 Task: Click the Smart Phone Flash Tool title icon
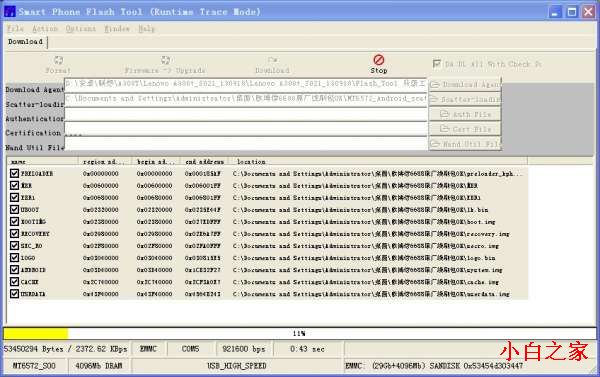pyautogui.click(x=10, y=11)
